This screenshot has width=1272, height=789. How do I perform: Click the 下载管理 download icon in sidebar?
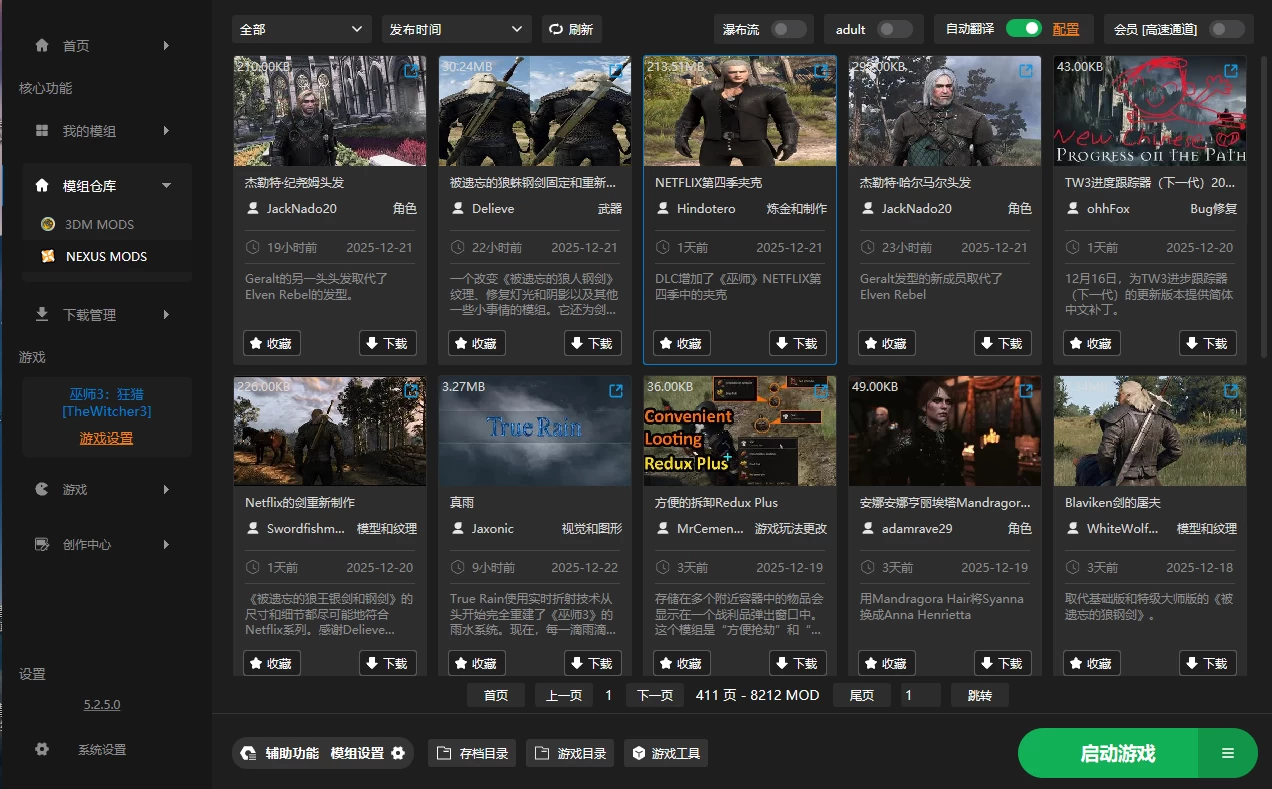point(40,314)
